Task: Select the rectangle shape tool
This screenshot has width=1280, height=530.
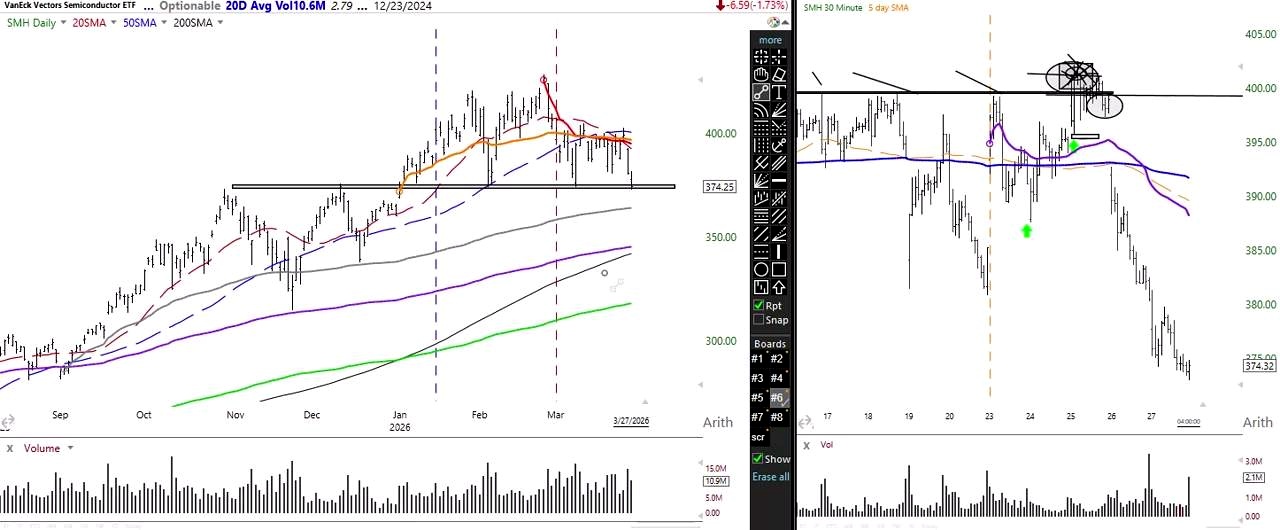Action: pos(778,269)
